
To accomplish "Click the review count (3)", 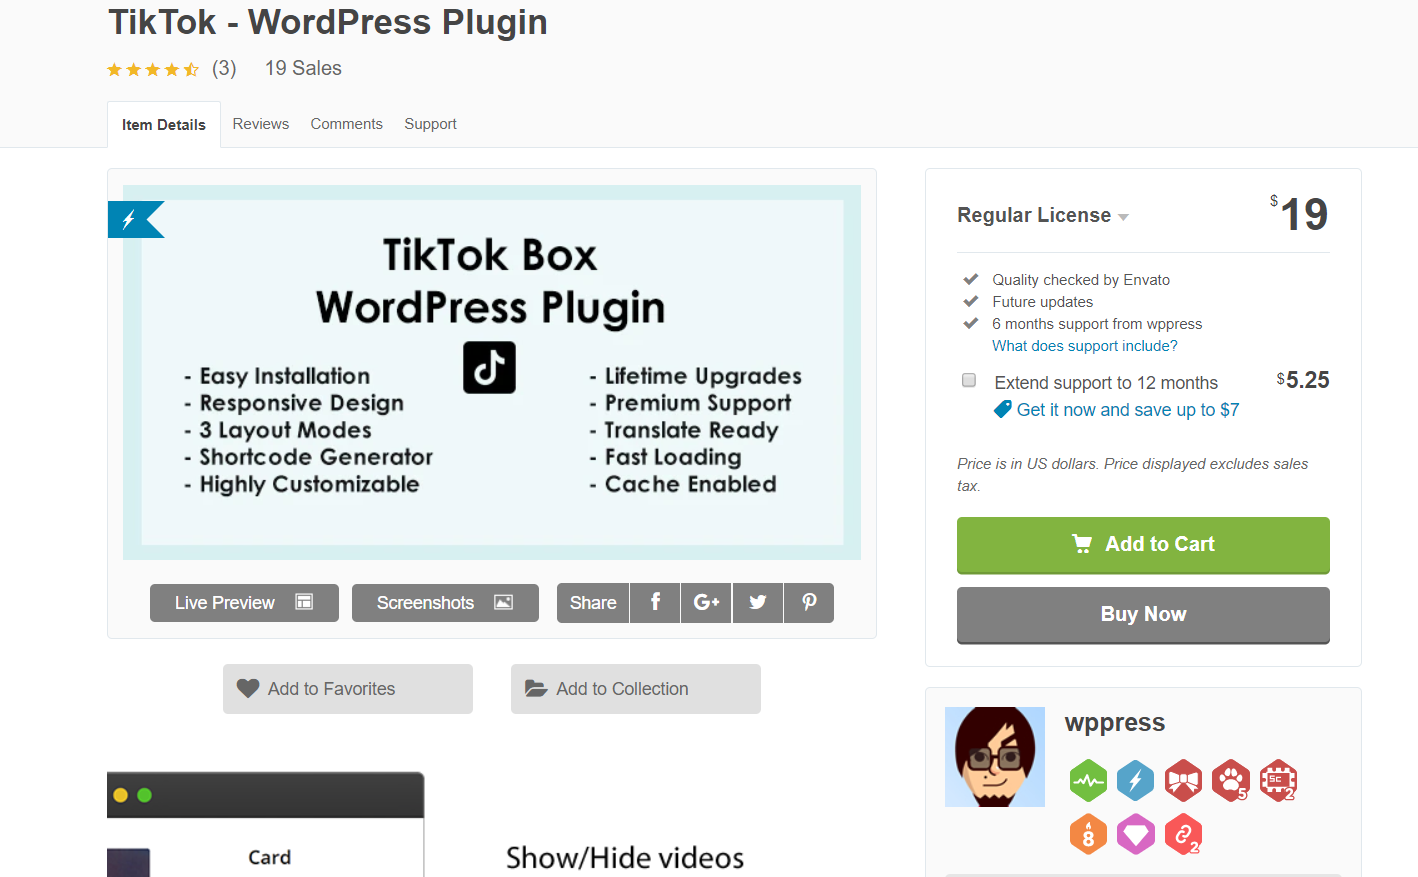I will pos(224,68).
